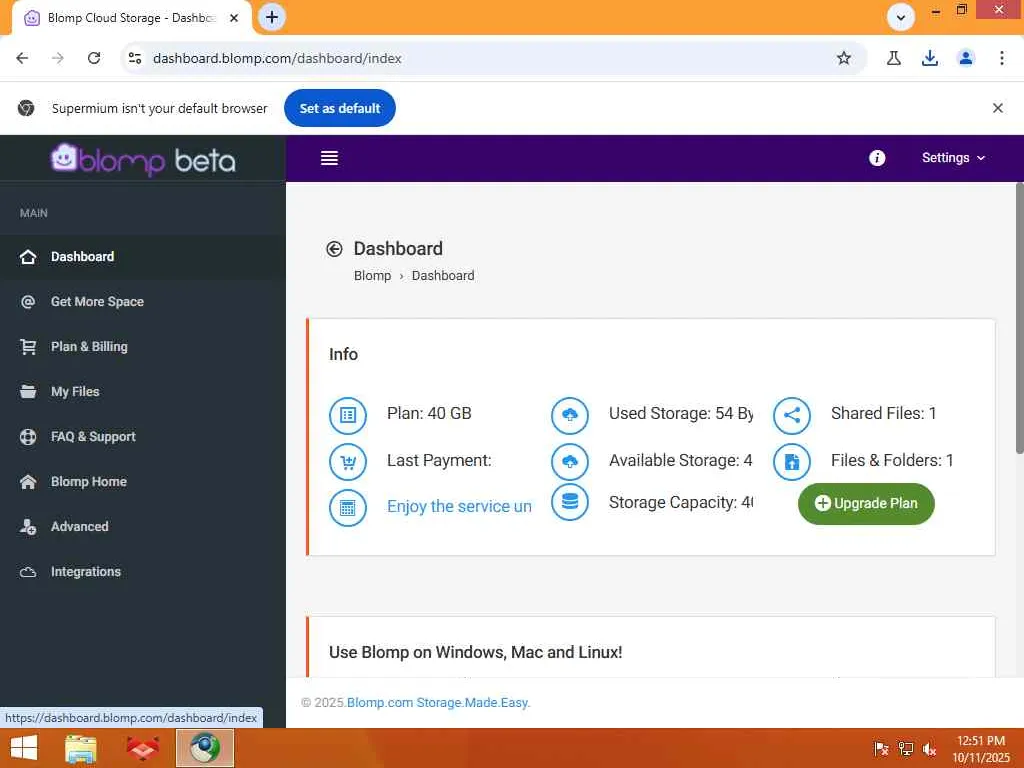
Task: Click the address bar URL
Action: tap(277, 58)
